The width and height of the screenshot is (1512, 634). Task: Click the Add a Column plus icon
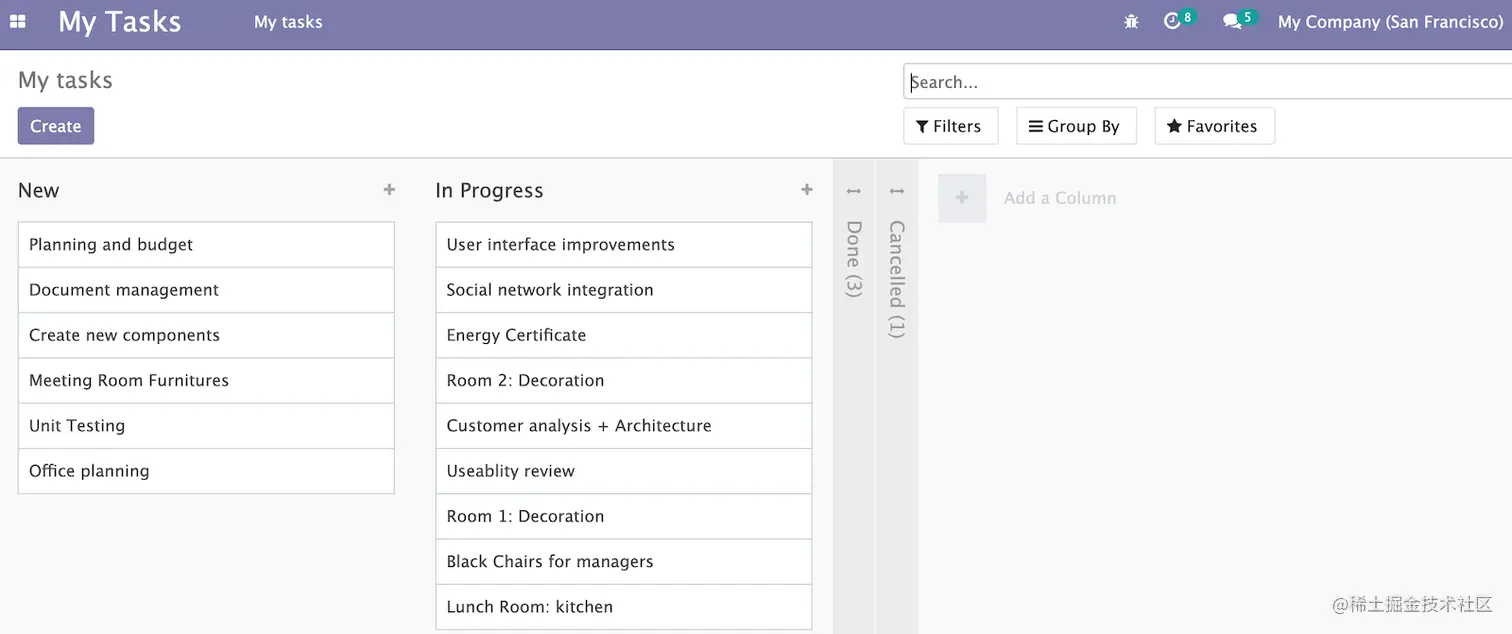point(962,198)
